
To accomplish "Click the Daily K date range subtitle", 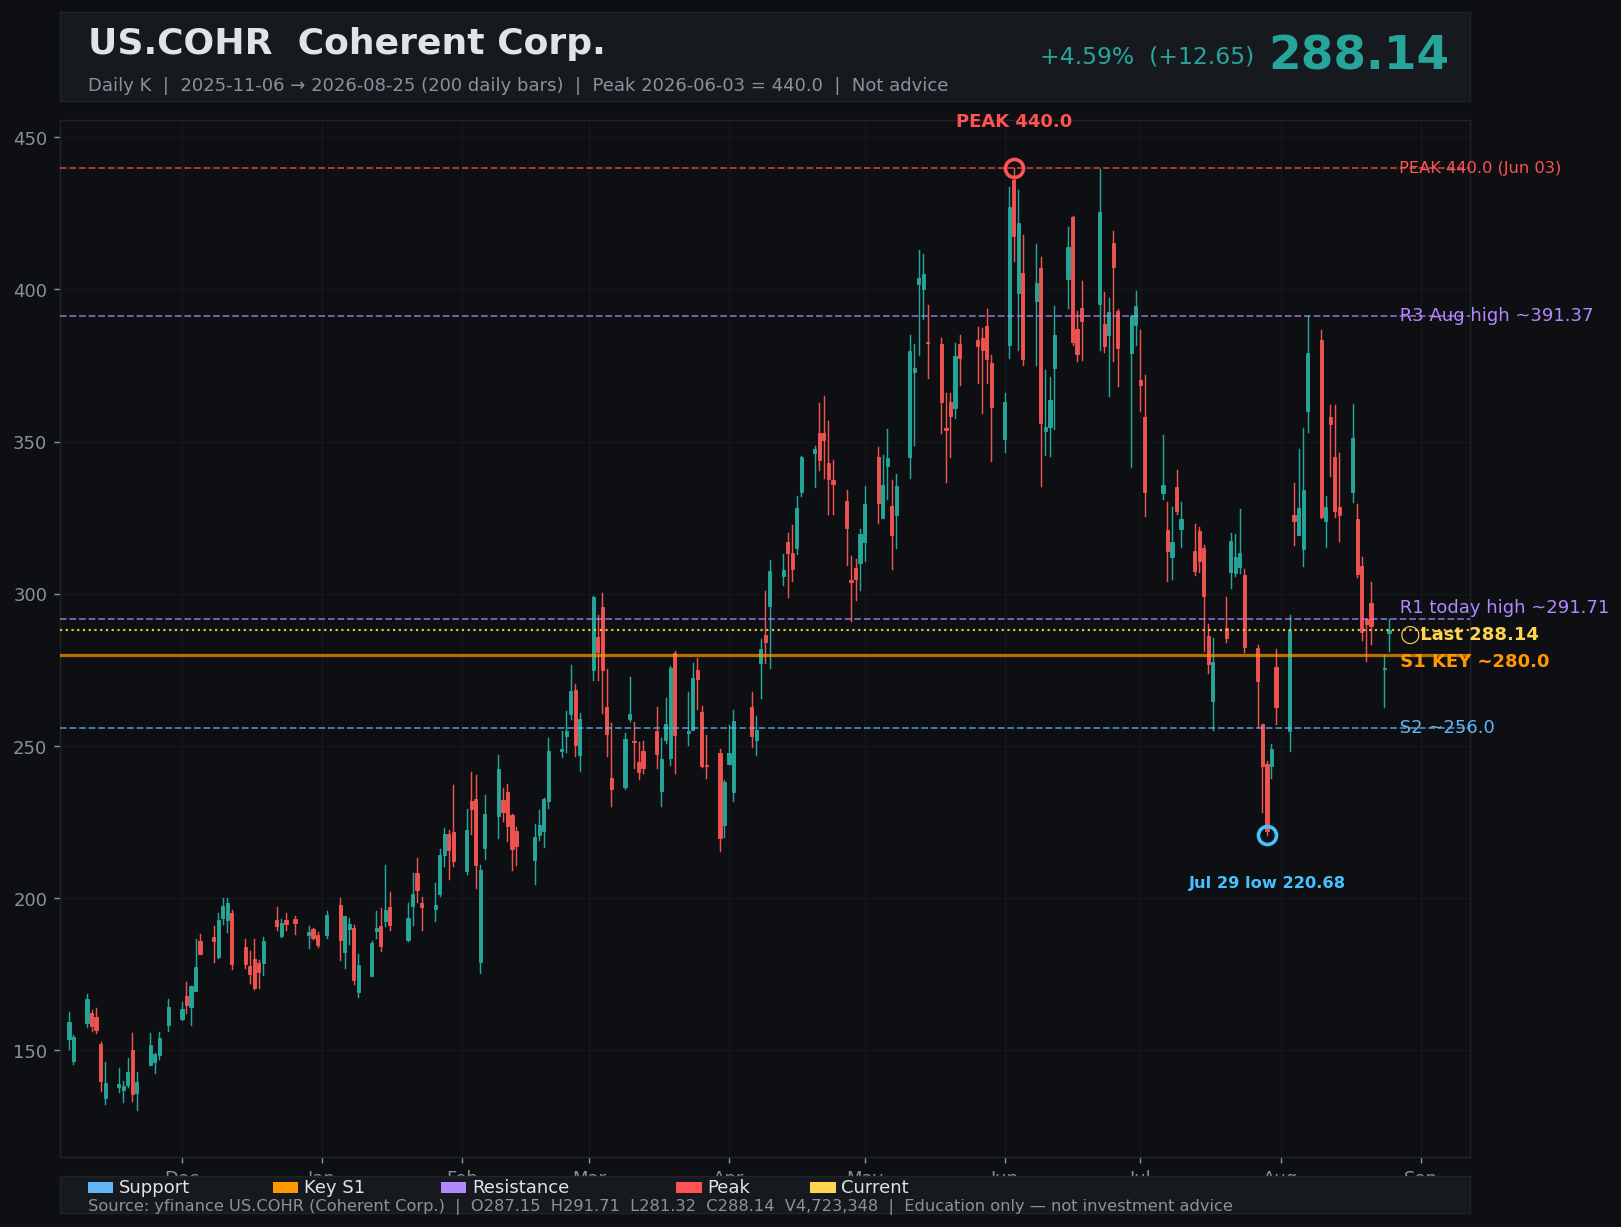I will [518, 85].
